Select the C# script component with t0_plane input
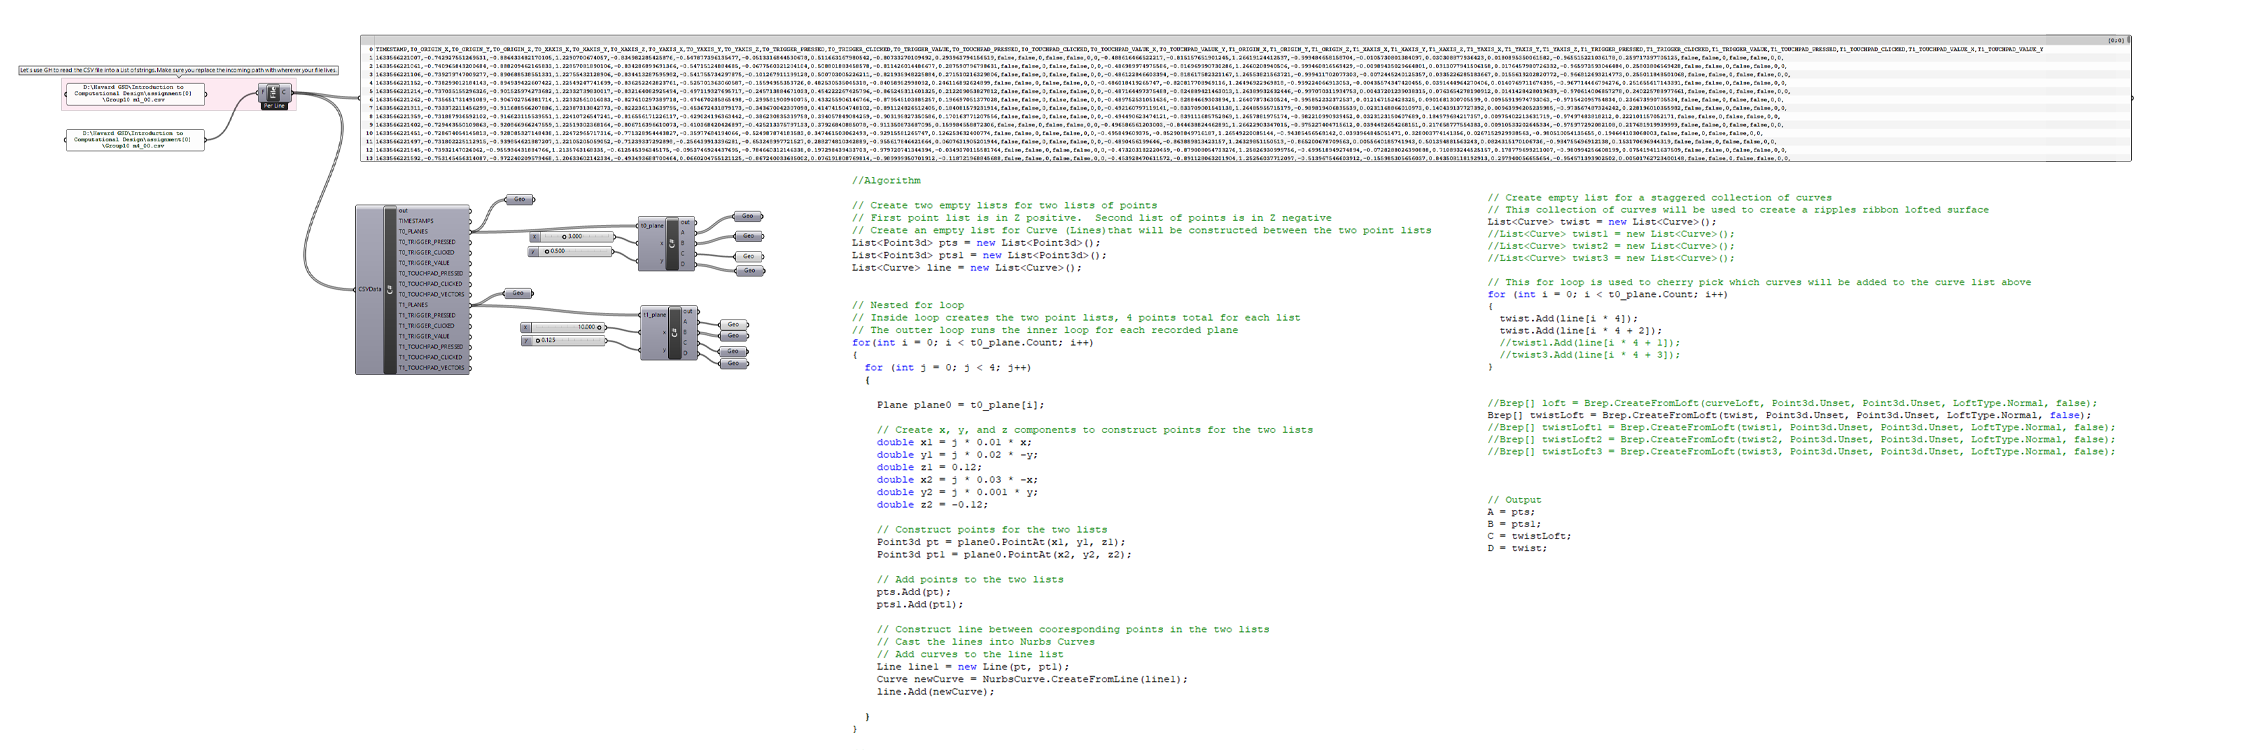 (x=667, y=244)
